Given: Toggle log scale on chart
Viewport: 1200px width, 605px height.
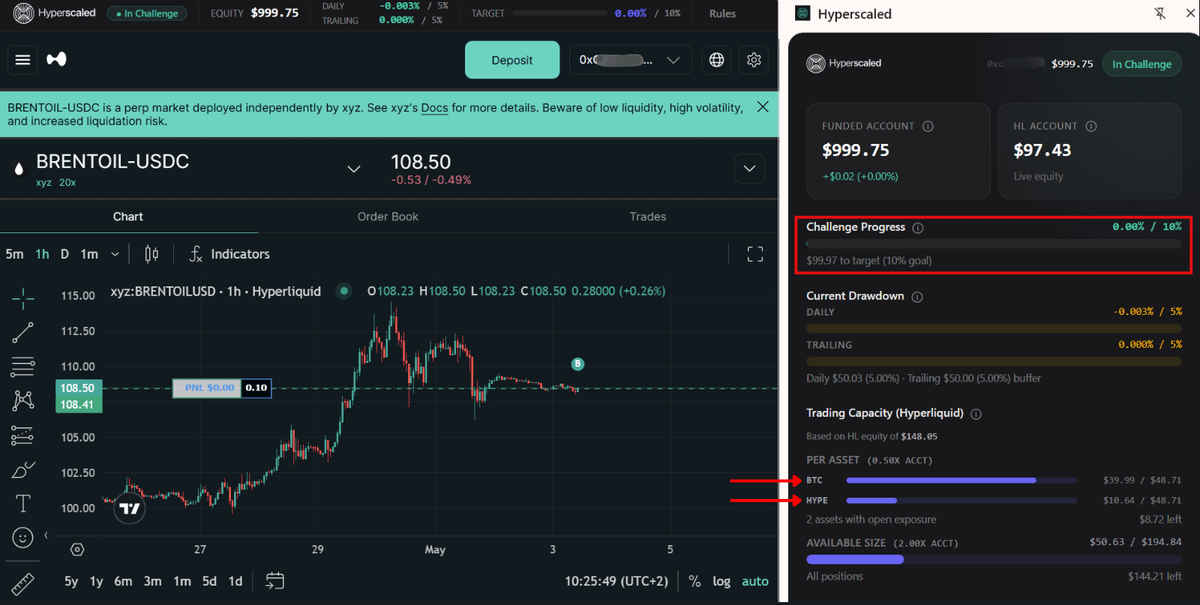Looking at the screenshot, I should (722, 581).
